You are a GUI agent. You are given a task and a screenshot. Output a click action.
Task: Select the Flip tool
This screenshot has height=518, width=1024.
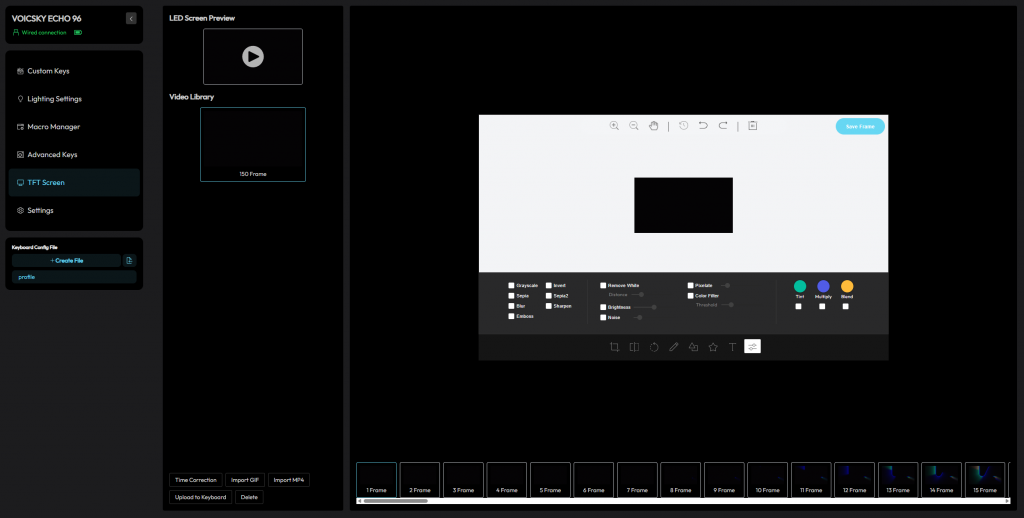(634, 347)
